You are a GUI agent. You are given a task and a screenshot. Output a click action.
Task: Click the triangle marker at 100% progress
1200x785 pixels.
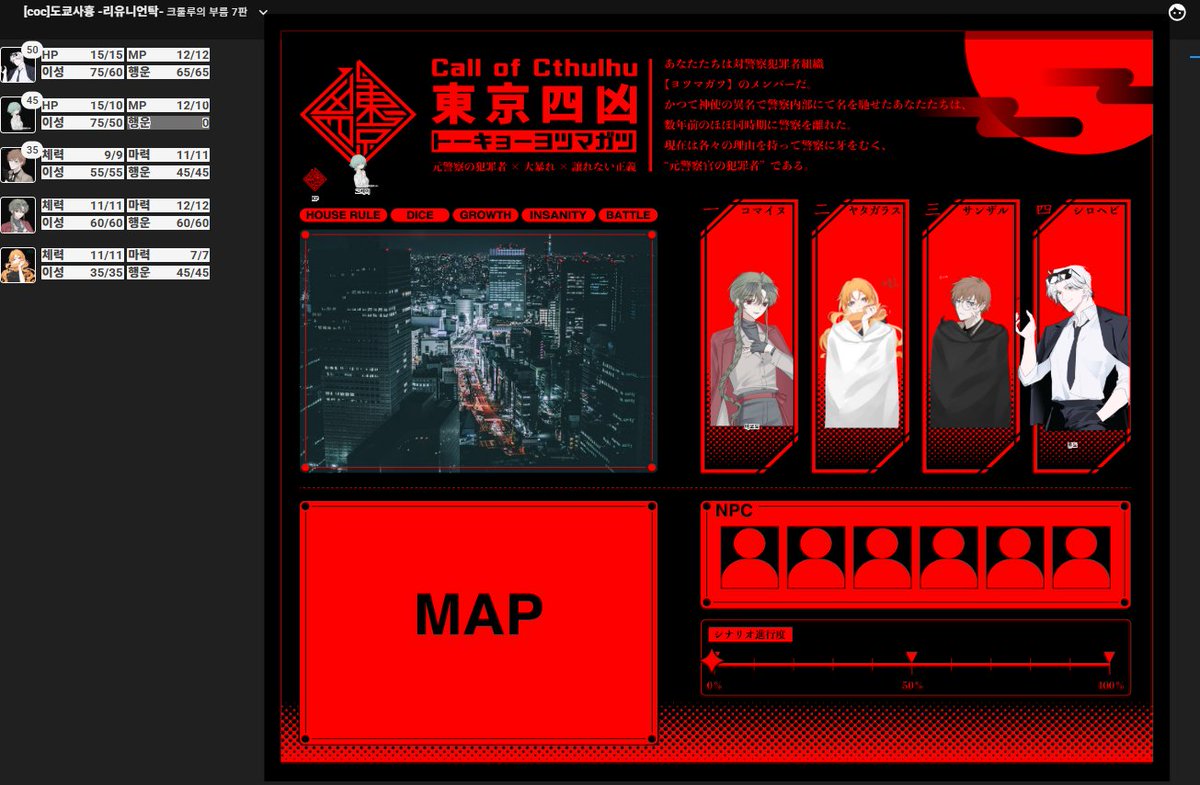click(x=1108, y=657)
